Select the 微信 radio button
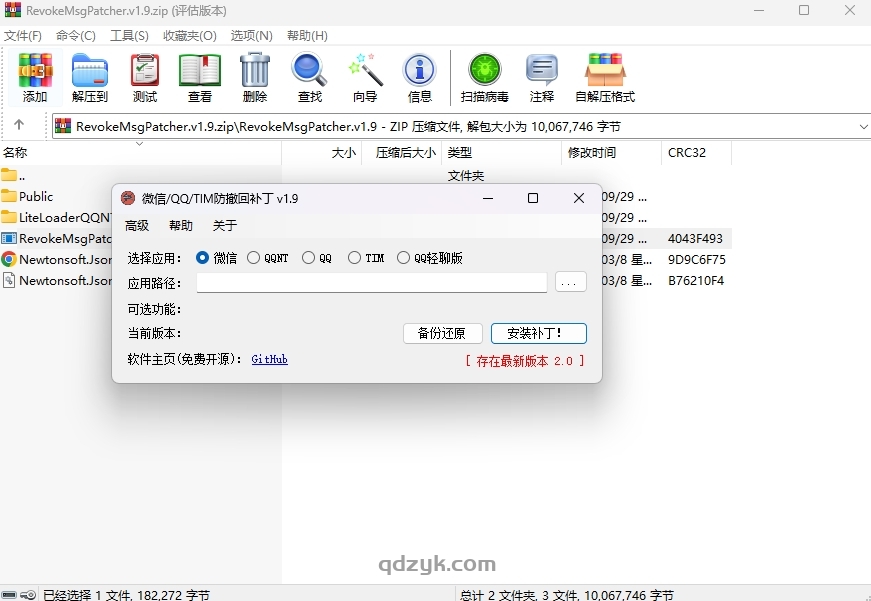The height and width of the screenshot is (601, 871). (x=203, y=257)
